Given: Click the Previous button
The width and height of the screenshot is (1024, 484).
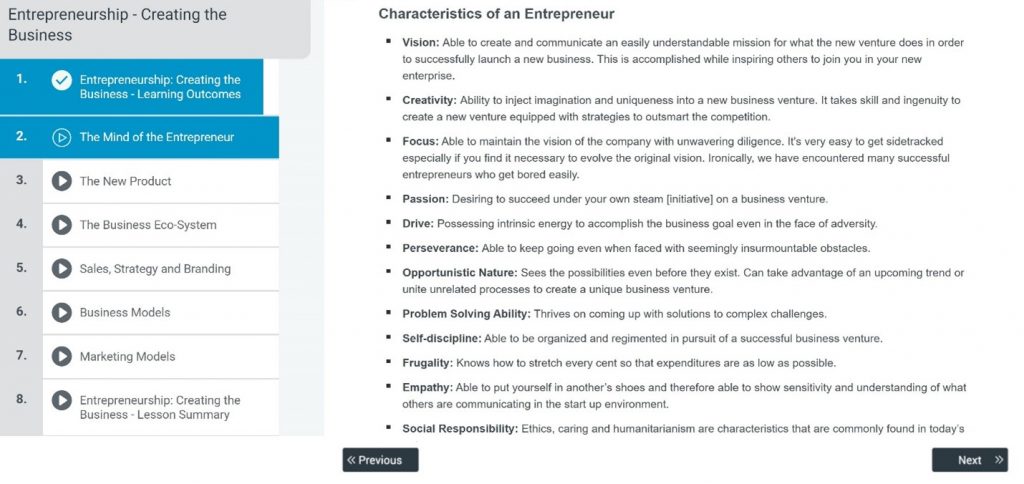Looking at the screenshot, I should (380, 460).
